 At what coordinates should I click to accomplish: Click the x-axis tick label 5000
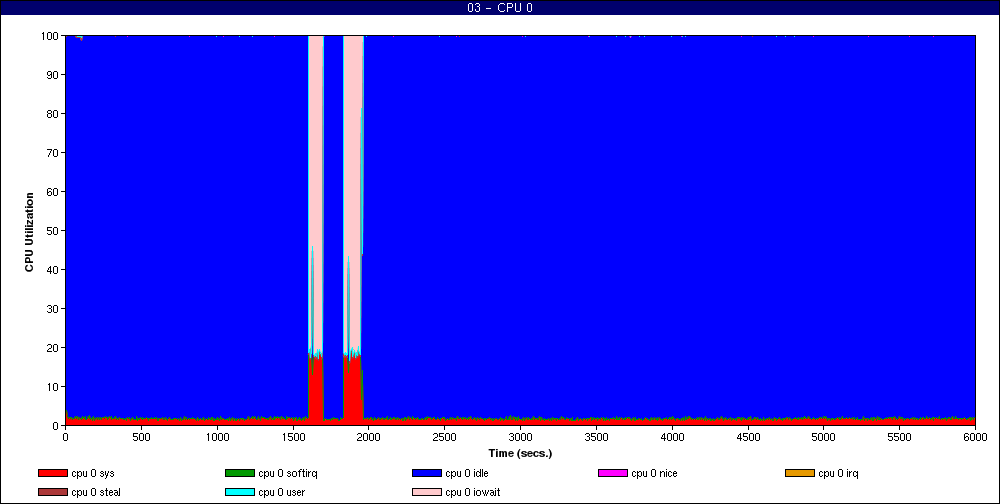[x=823, y=438]
